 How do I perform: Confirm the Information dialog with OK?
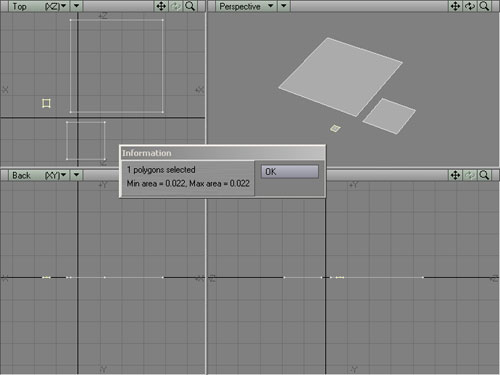[x=289, y=172]
